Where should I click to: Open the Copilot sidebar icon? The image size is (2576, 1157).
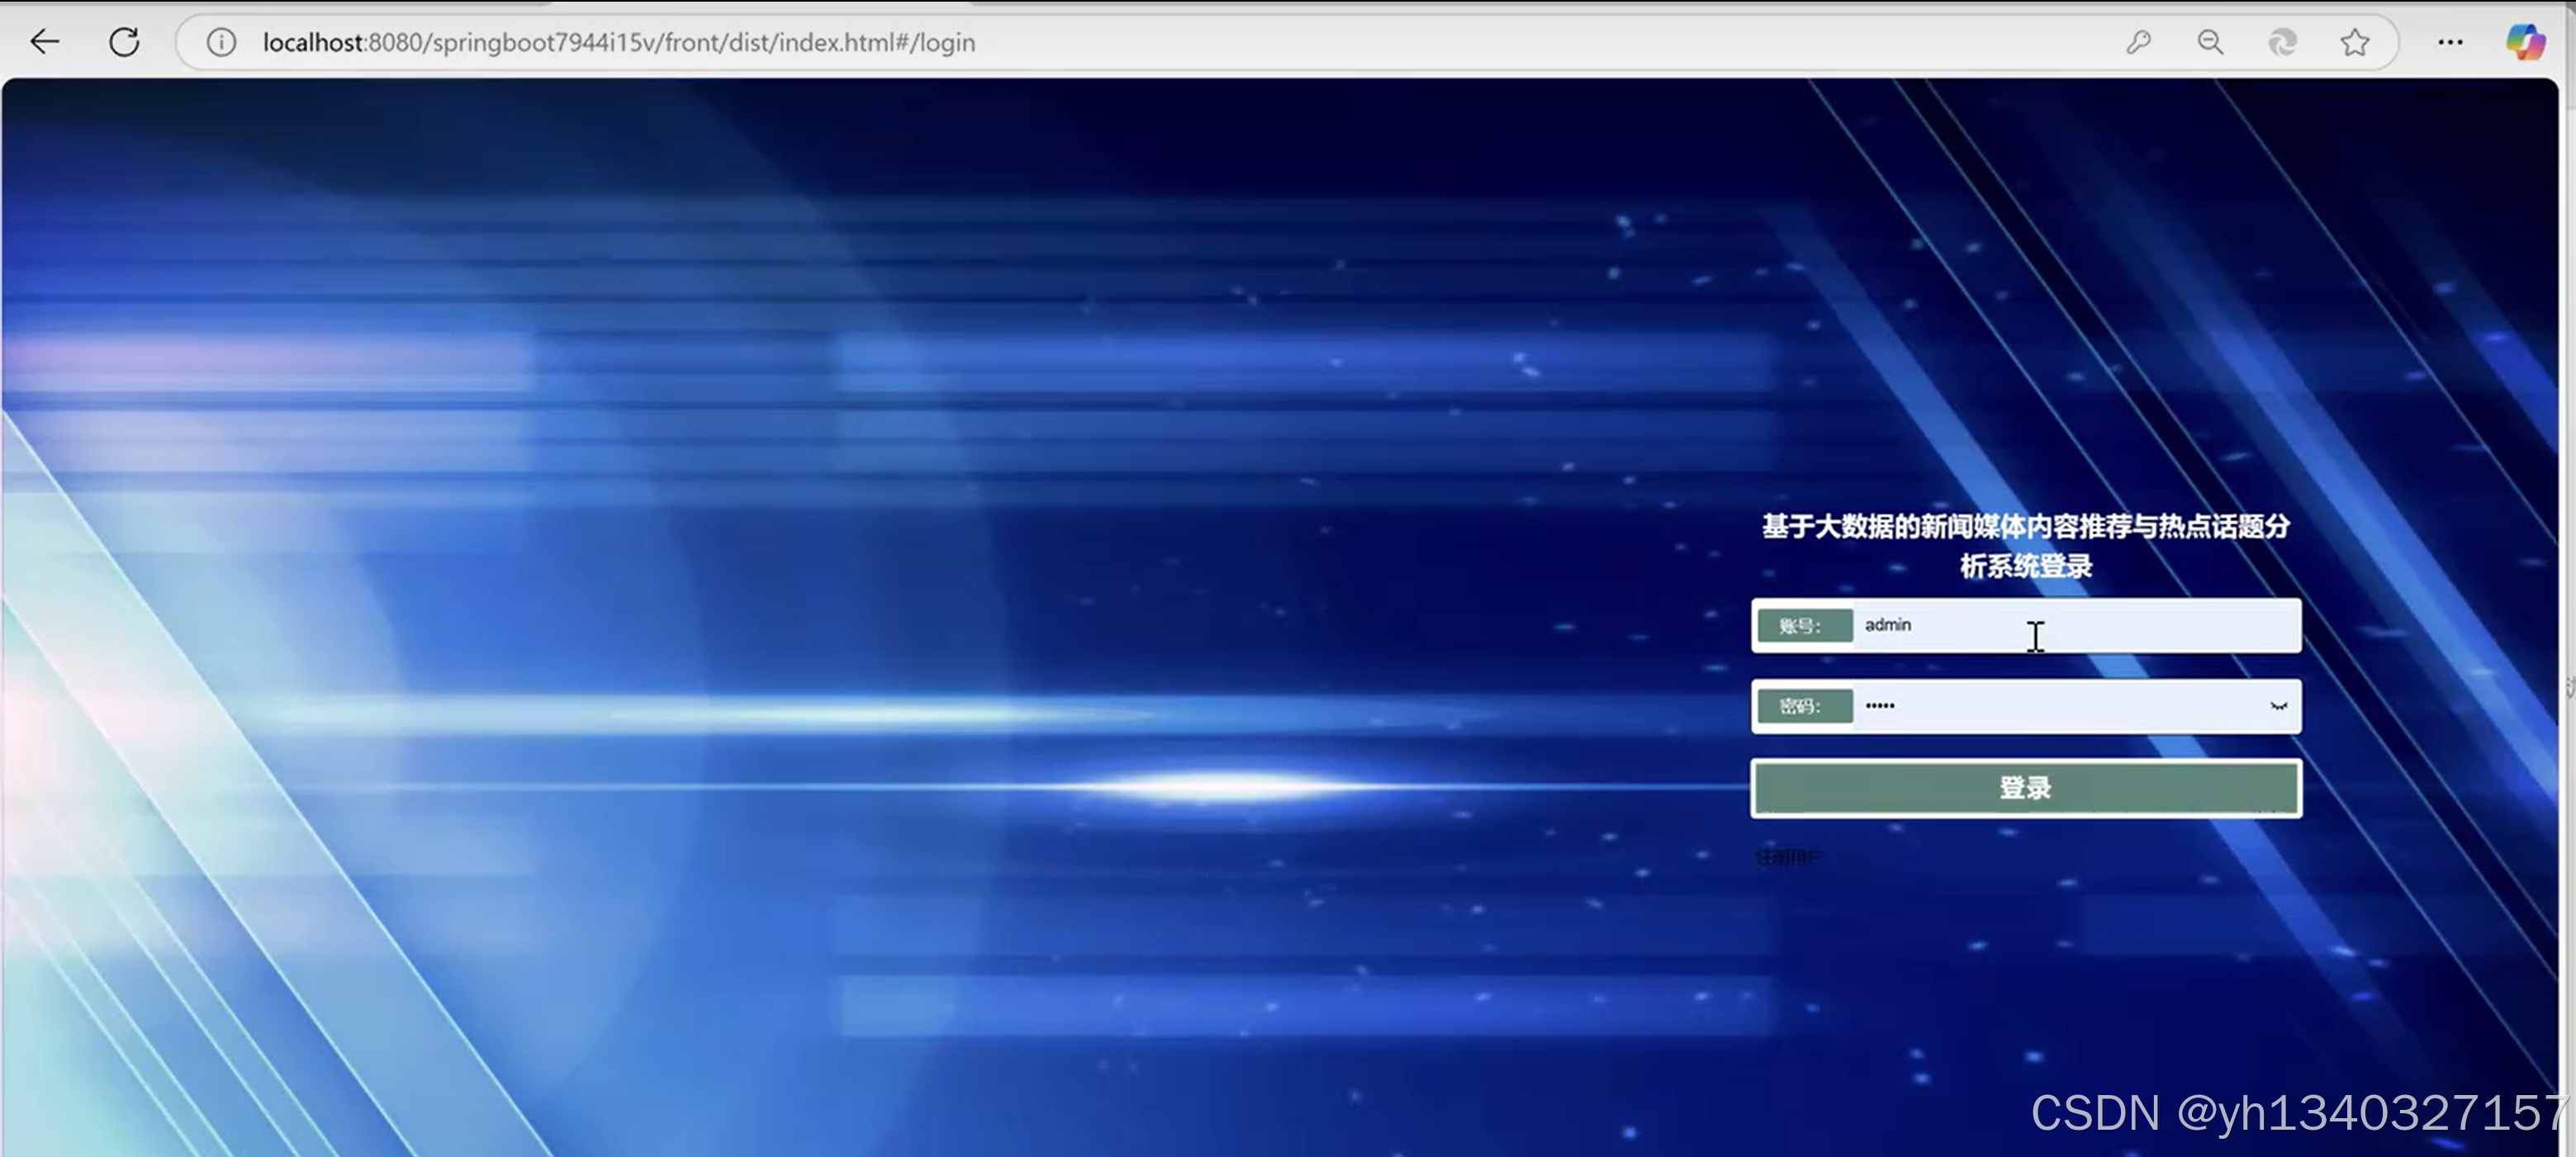click(2524, 42)
